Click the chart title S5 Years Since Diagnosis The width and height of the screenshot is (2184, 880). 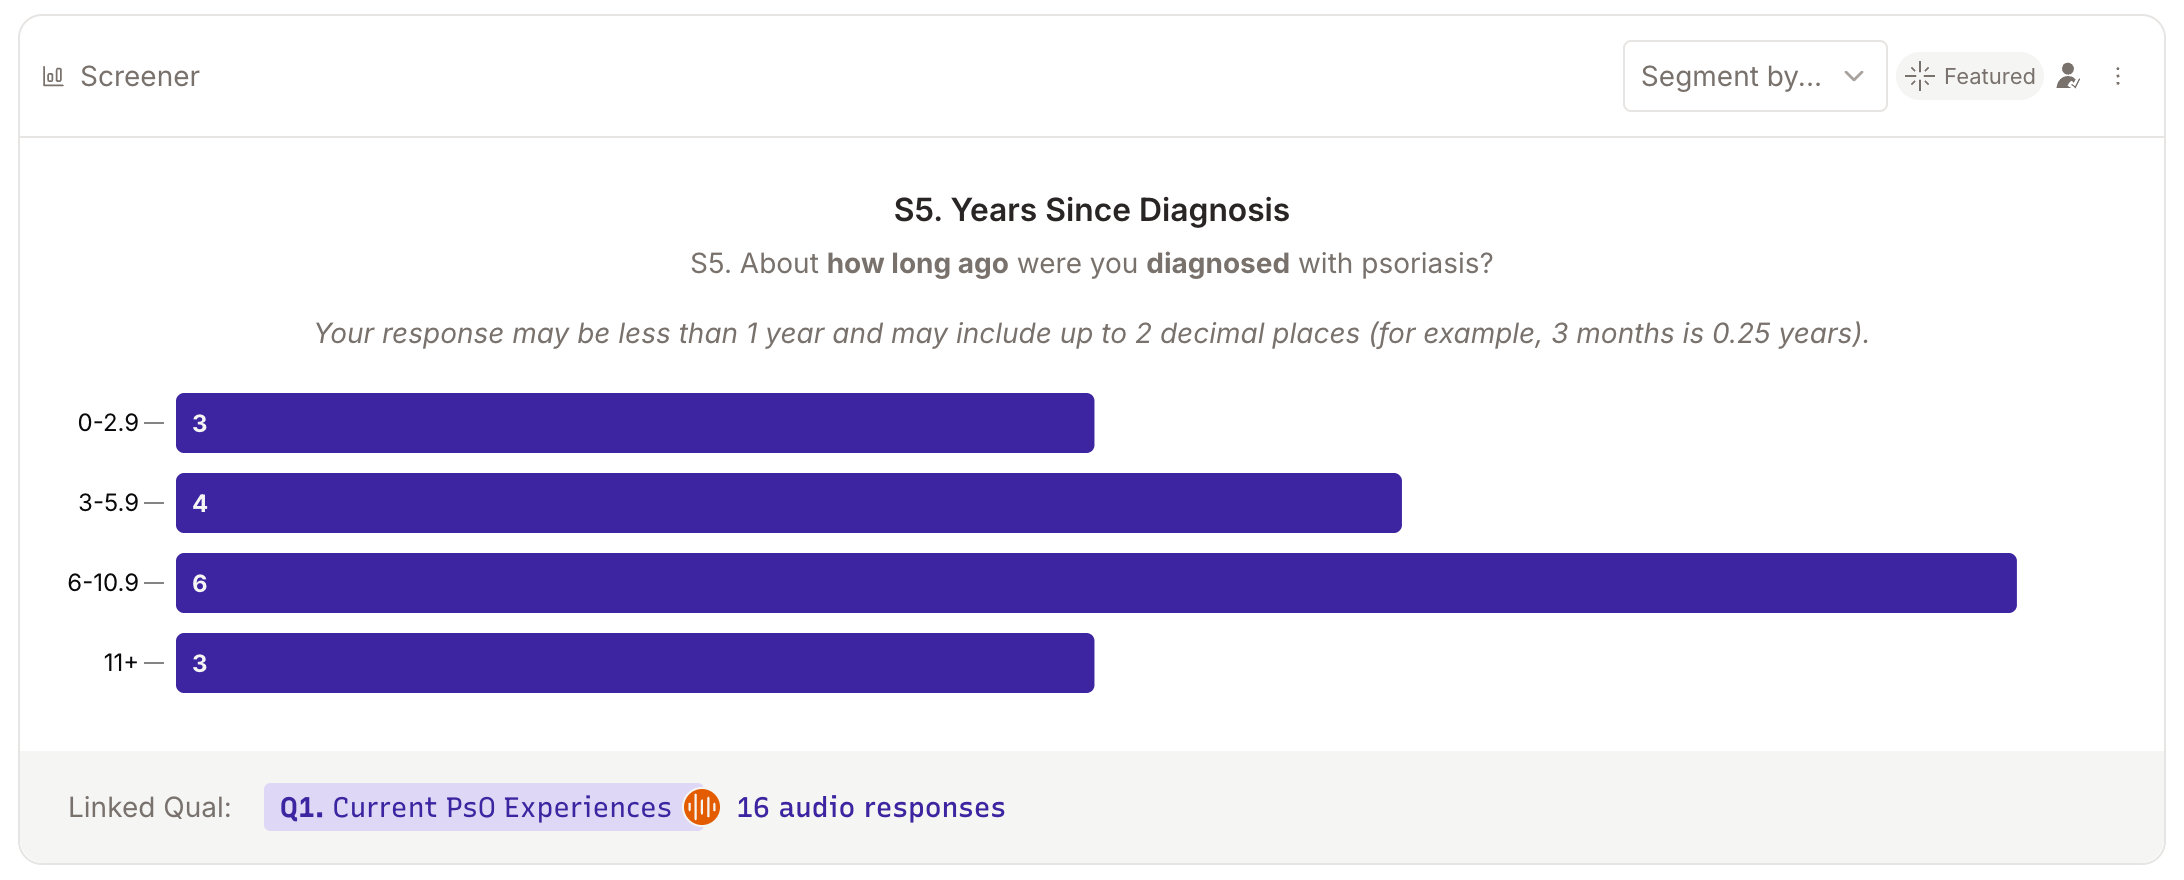1091,210
